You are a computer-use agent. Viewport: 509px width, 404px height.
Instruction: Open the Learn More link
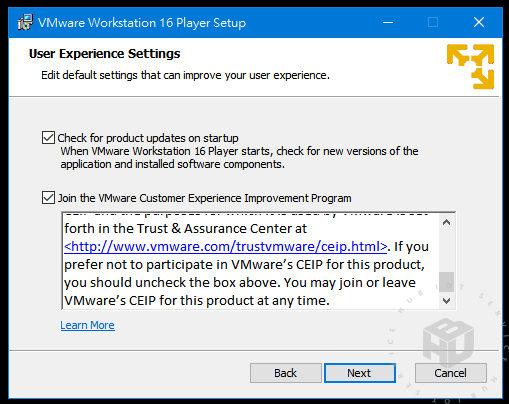(88, 325)
